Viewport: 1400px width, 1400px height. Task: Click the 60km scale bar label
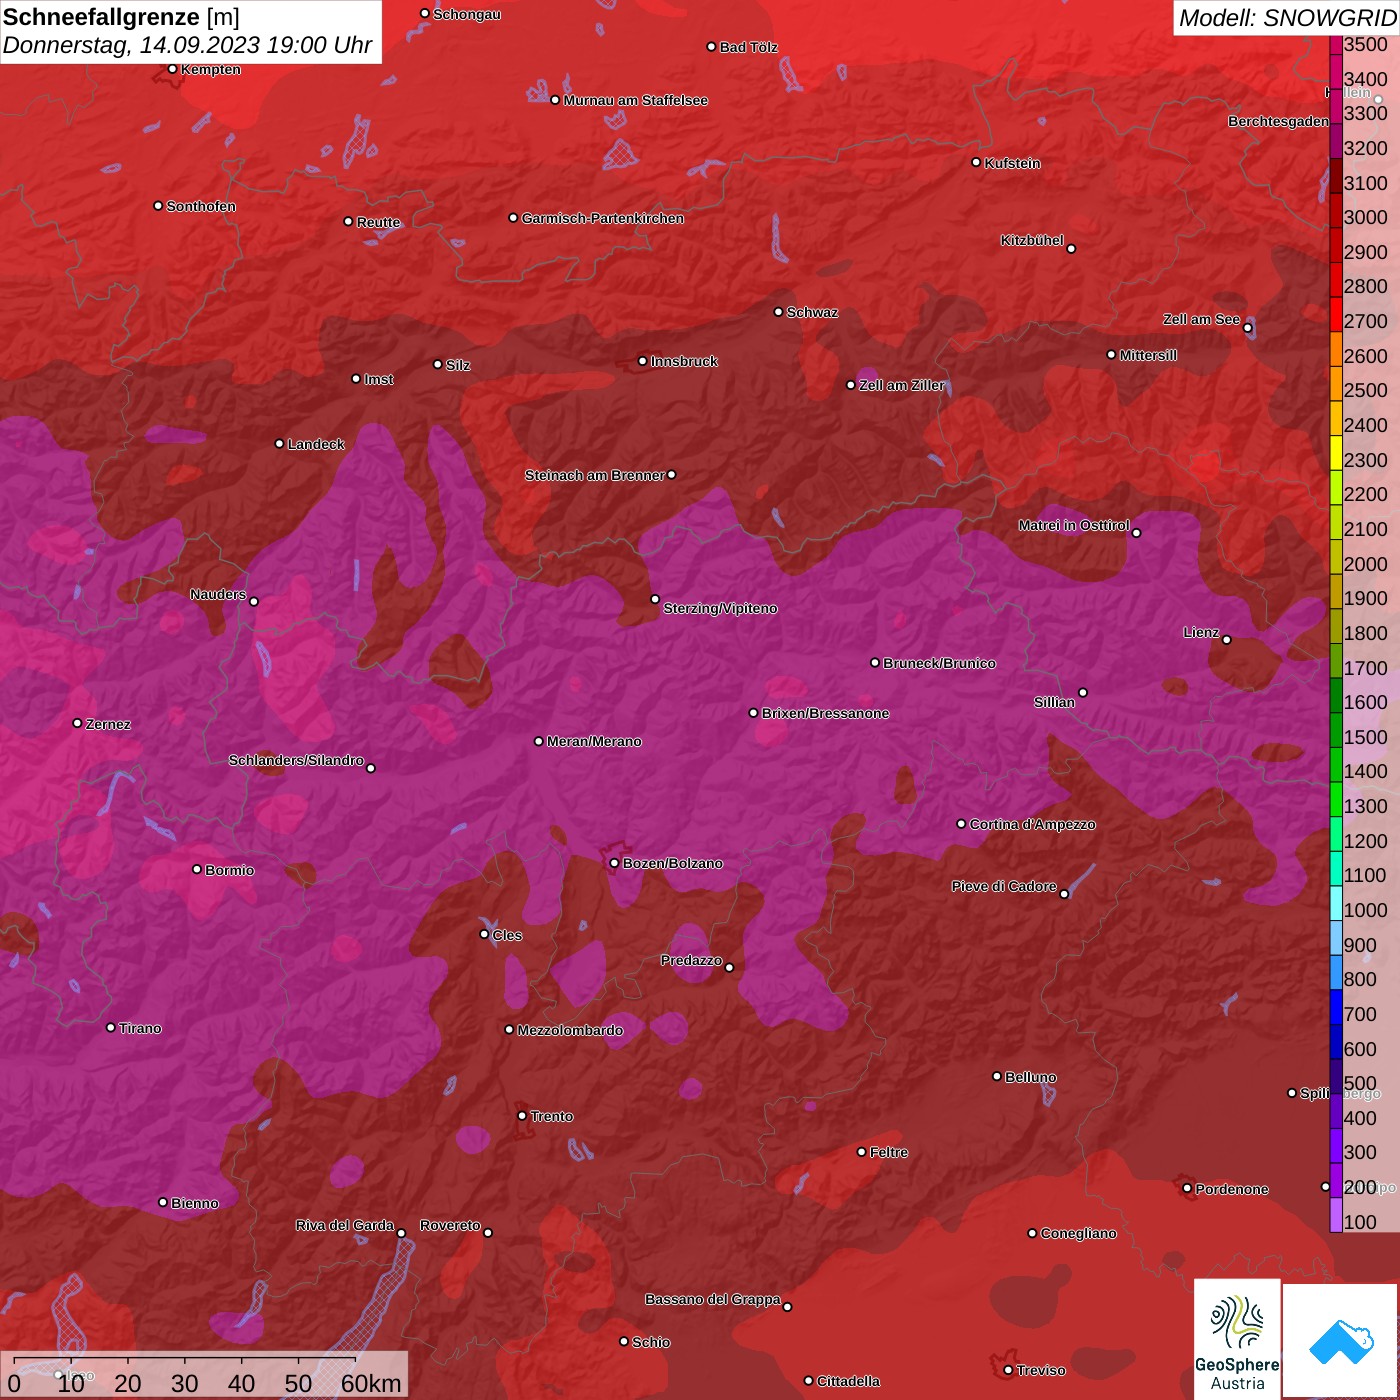[371, 1383]
